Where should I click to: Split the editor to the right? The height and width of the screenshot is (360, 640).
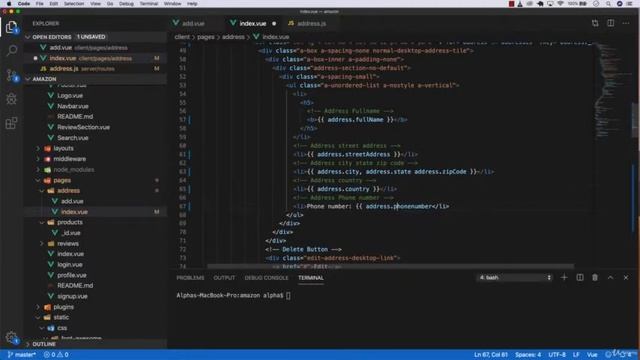click(610, 23)
